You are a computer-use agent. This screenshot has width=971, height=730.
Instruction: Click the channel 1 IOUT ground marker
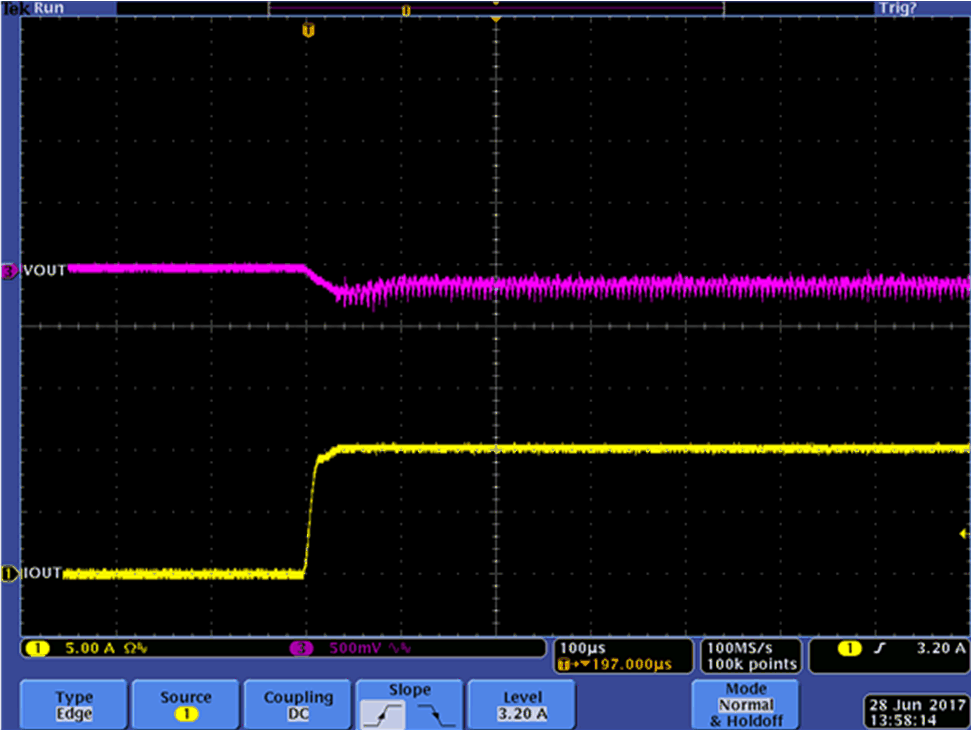pyautogui.click(x=9, y=573)
